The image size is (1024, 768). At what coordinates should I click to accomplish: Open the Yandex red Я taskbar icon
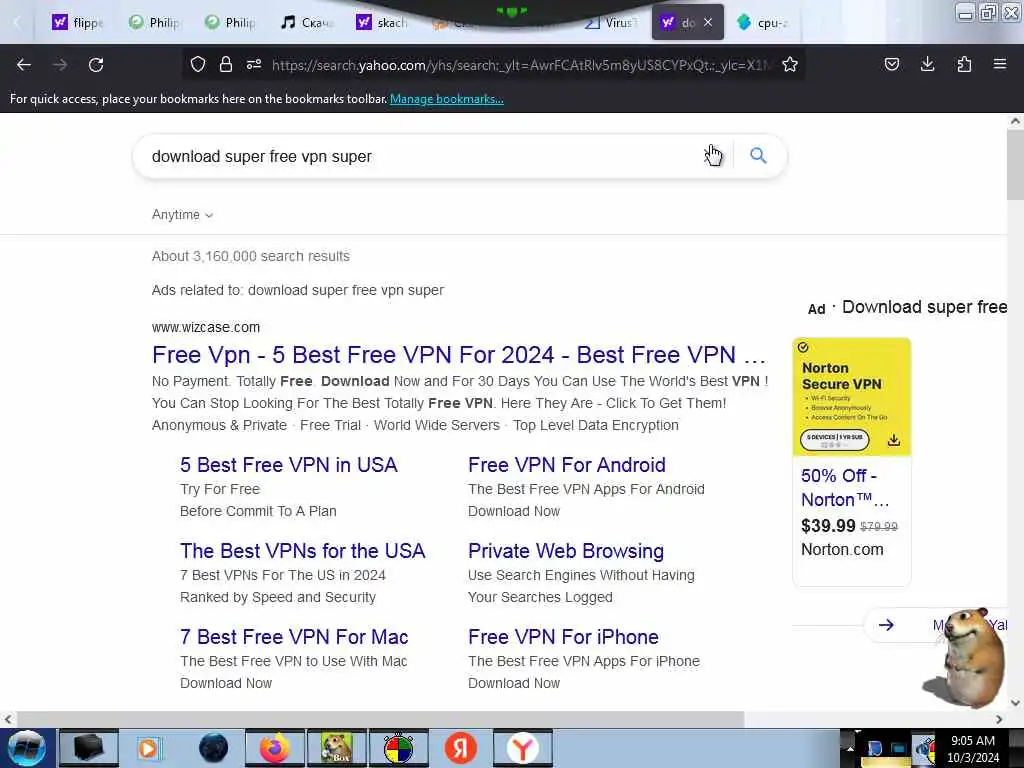pyautogui.click(x=460, y=748)
